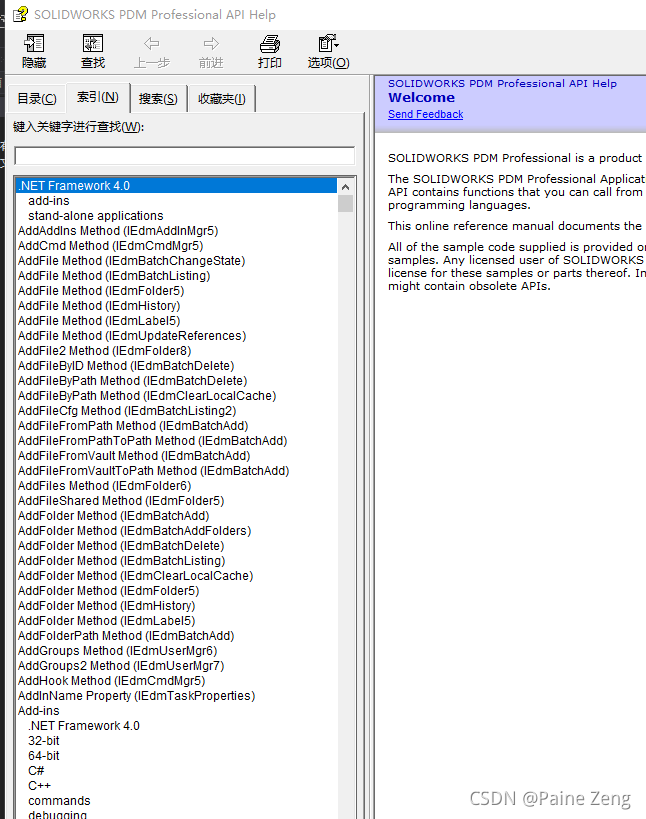The image size is (646, 819).
Task: Select AddFolder Method (IEdmBatchDelete)
Action: 121,546
